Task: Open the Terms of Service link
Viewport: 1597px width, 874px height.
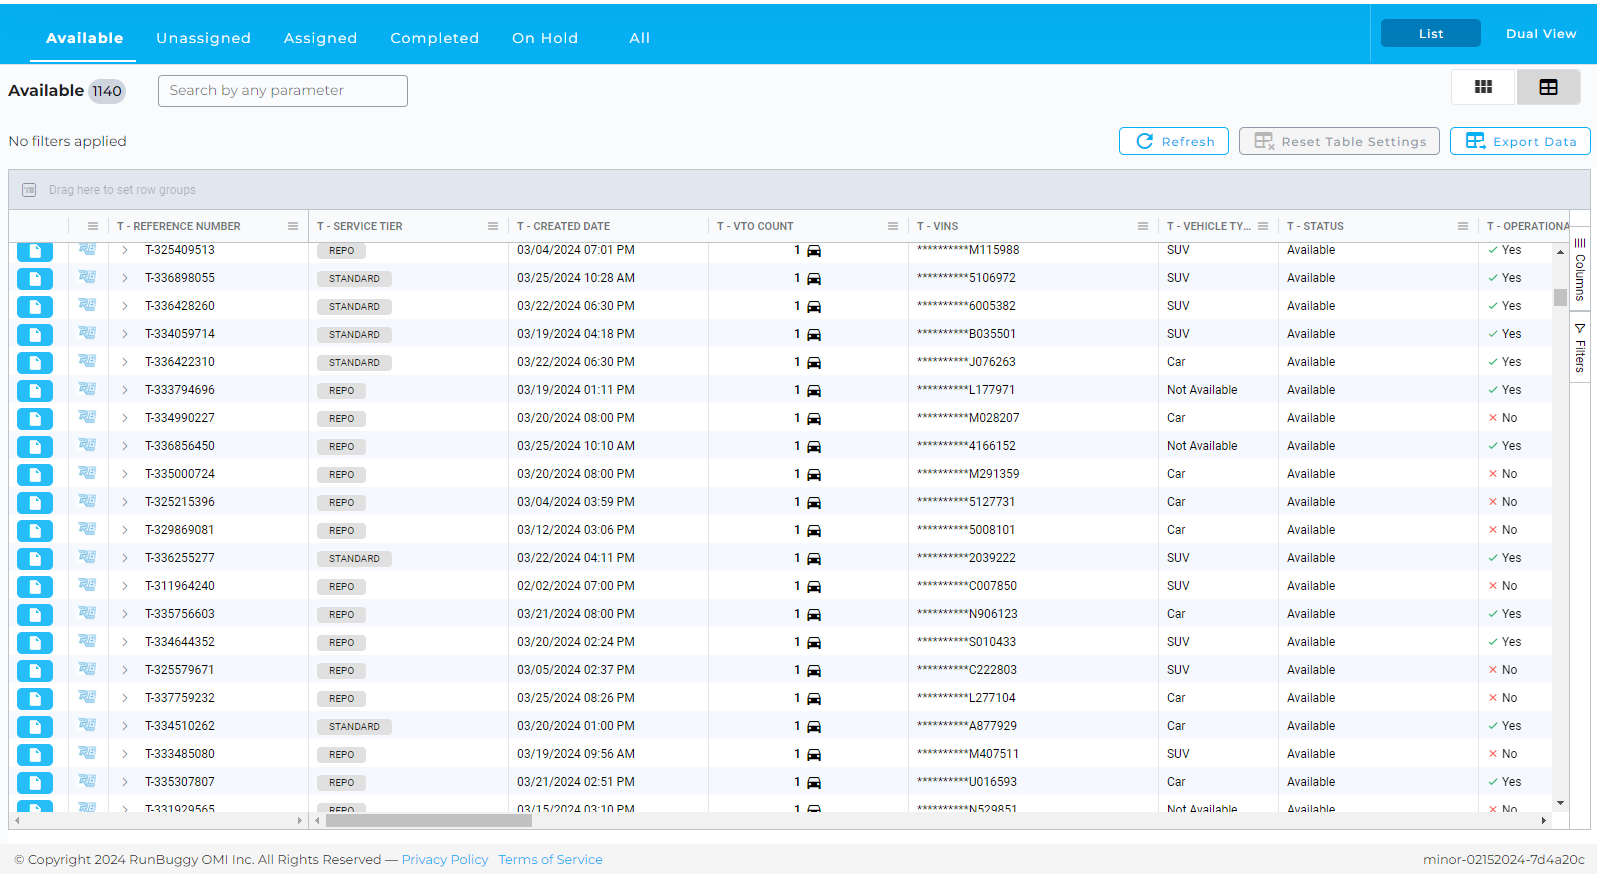Action: click(550, 859)
